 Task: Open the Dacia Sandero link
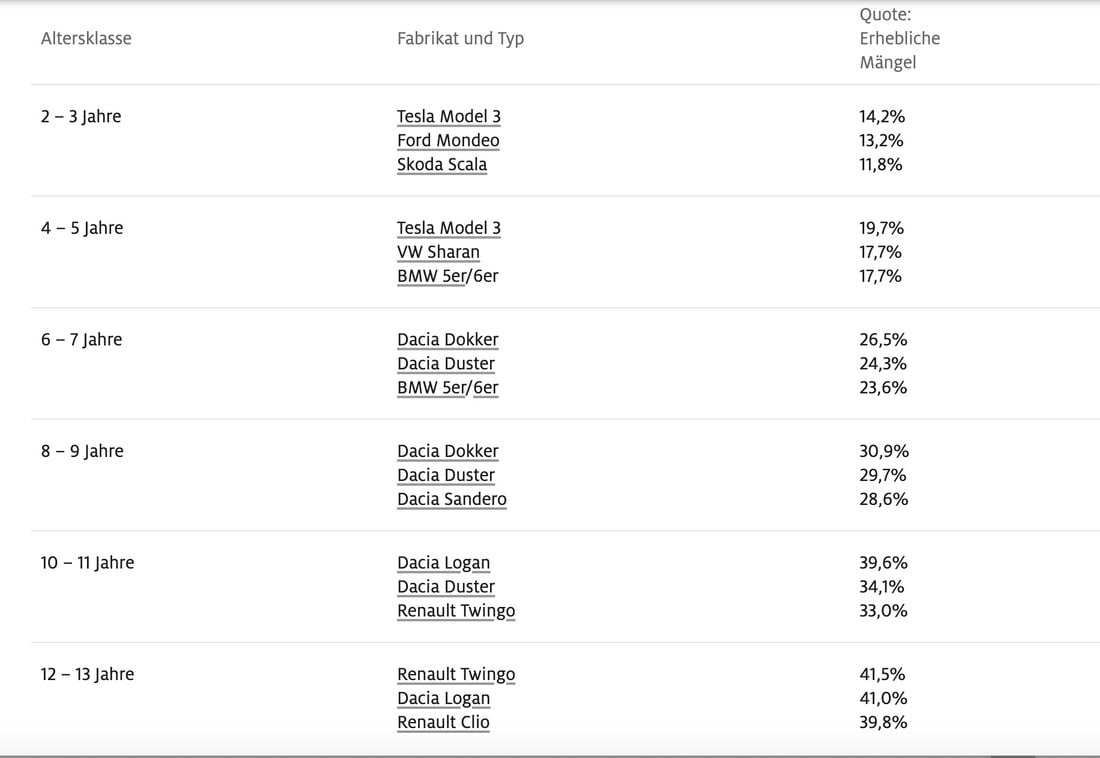[x=451, y=500]
